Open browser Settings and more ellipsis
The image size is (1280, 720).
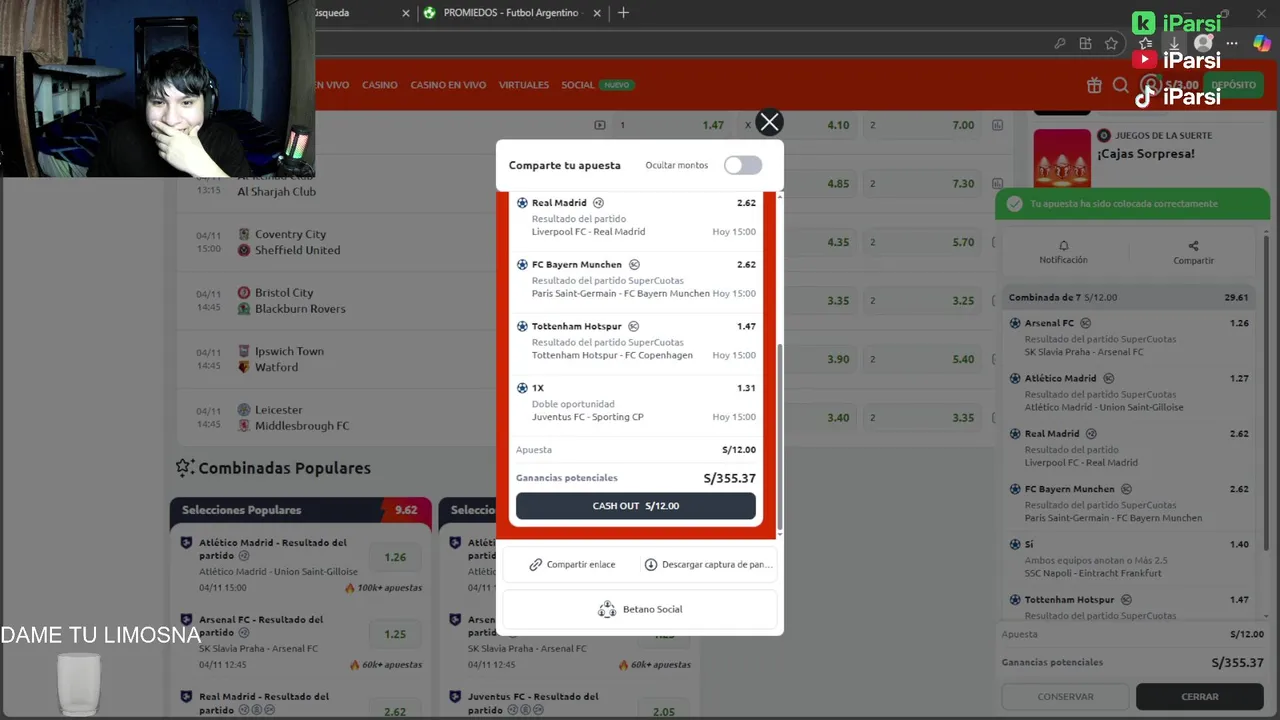[x=1232, y=43]
